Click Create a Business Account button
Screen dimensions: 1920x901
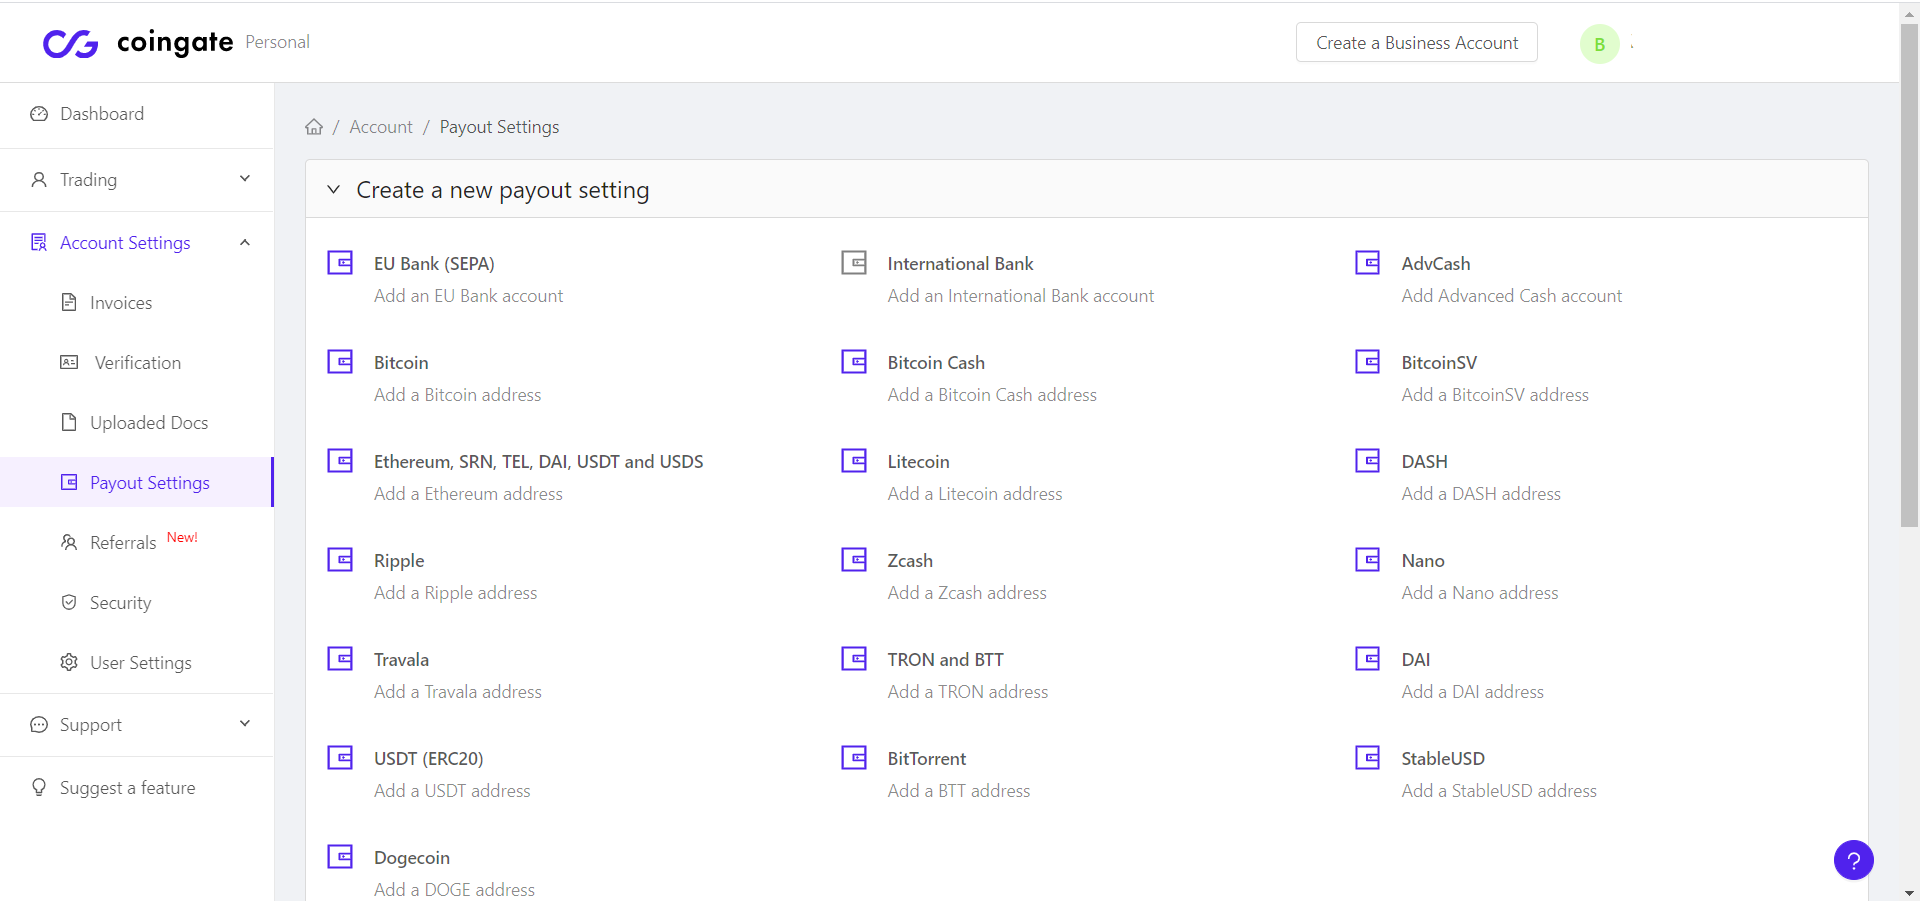coord(1417,43)
